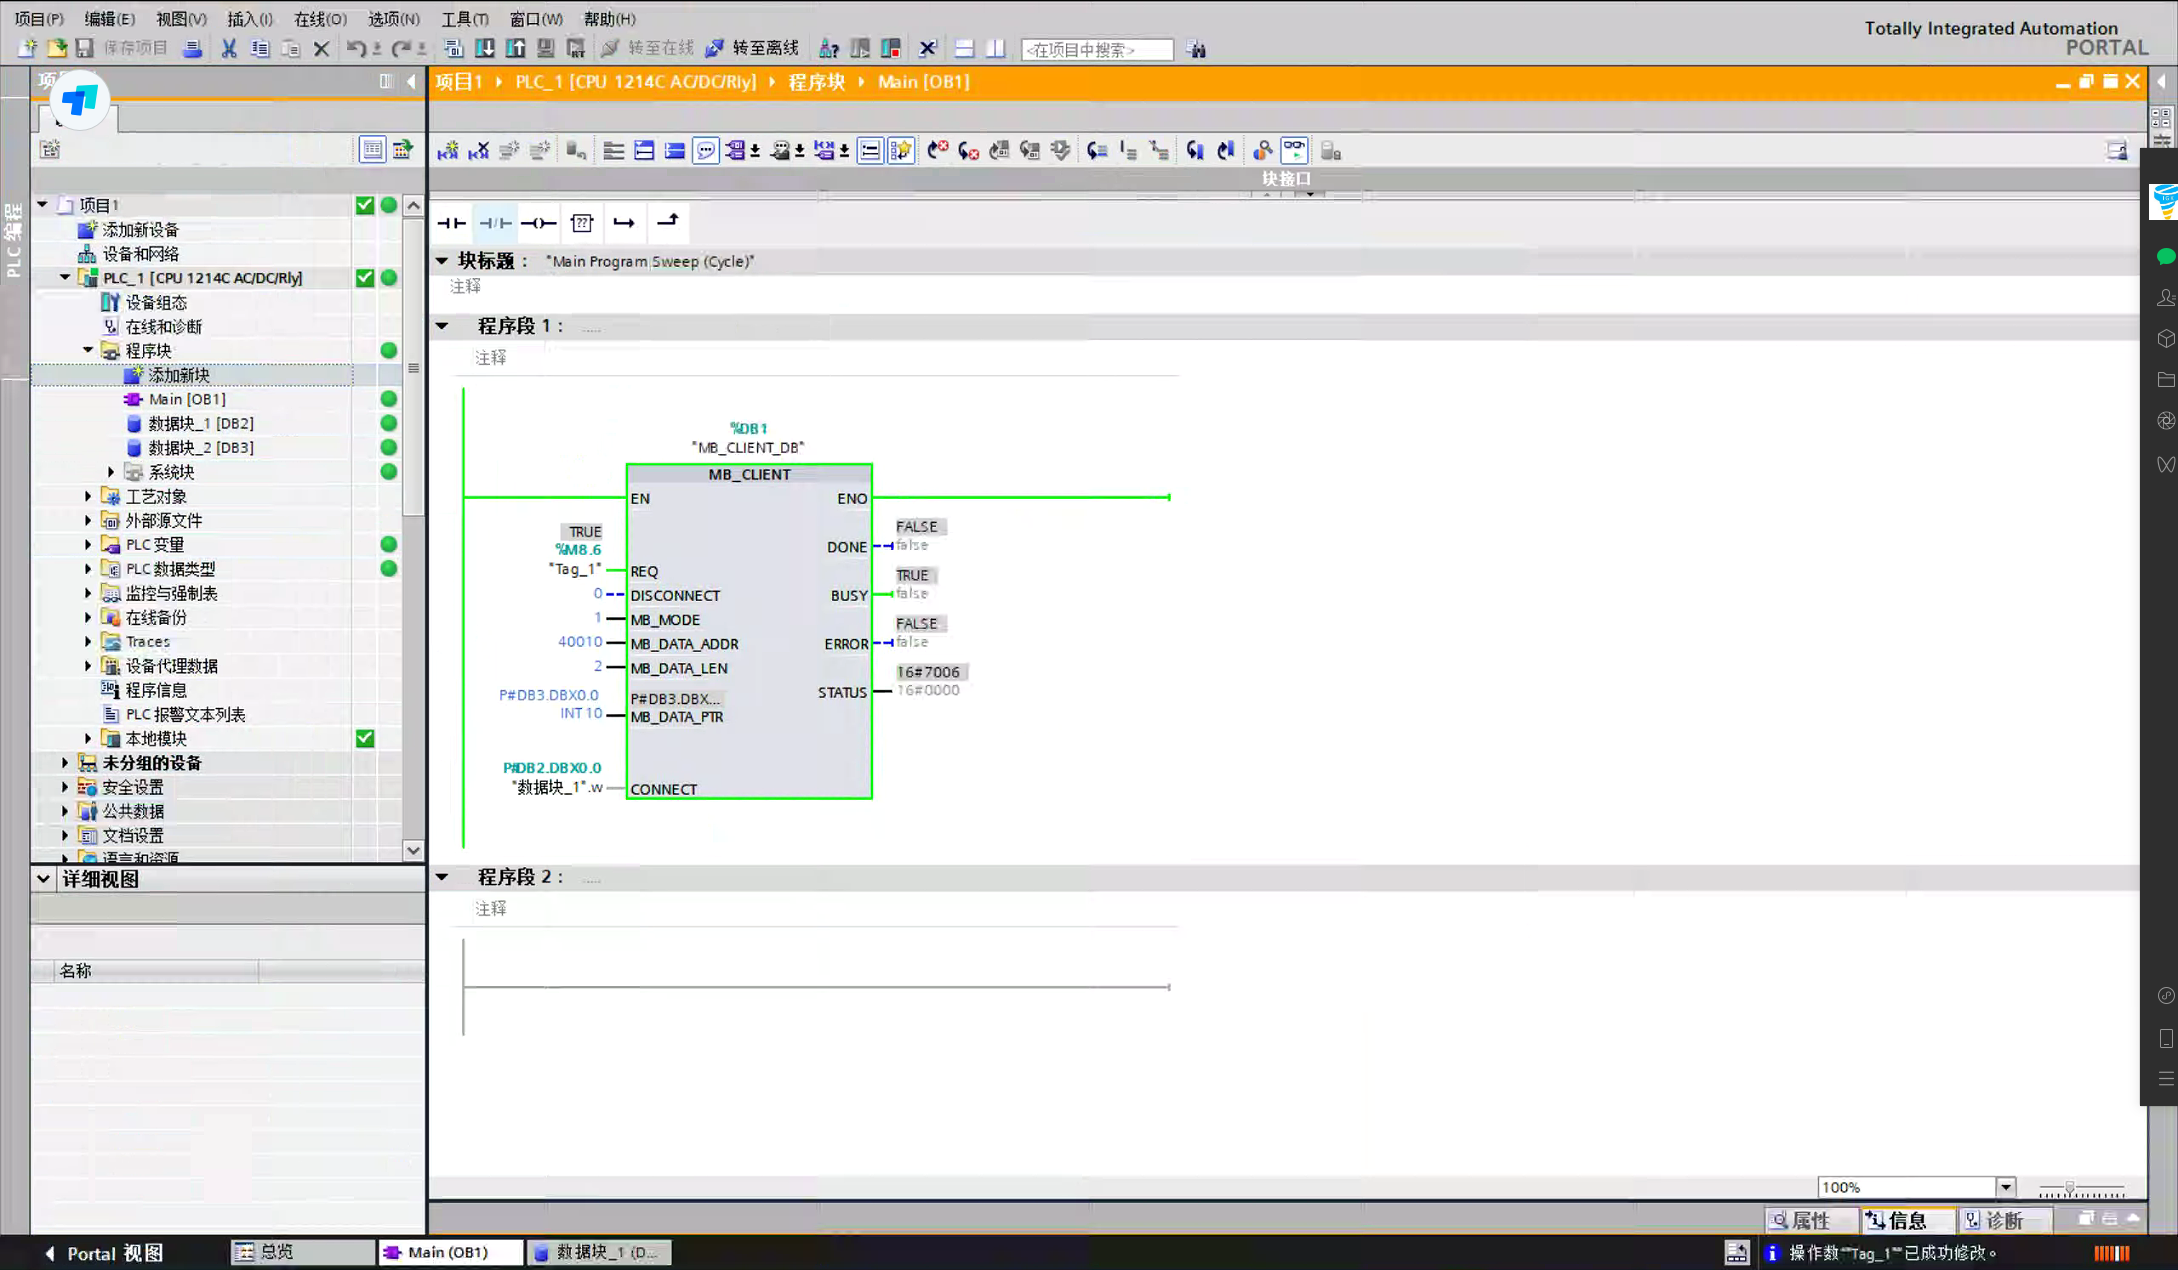Select 数据块_1 [DB2] in tree
Viewport: 2178px width, 1270px height.
pyautogui.click(x=201, y=424)
